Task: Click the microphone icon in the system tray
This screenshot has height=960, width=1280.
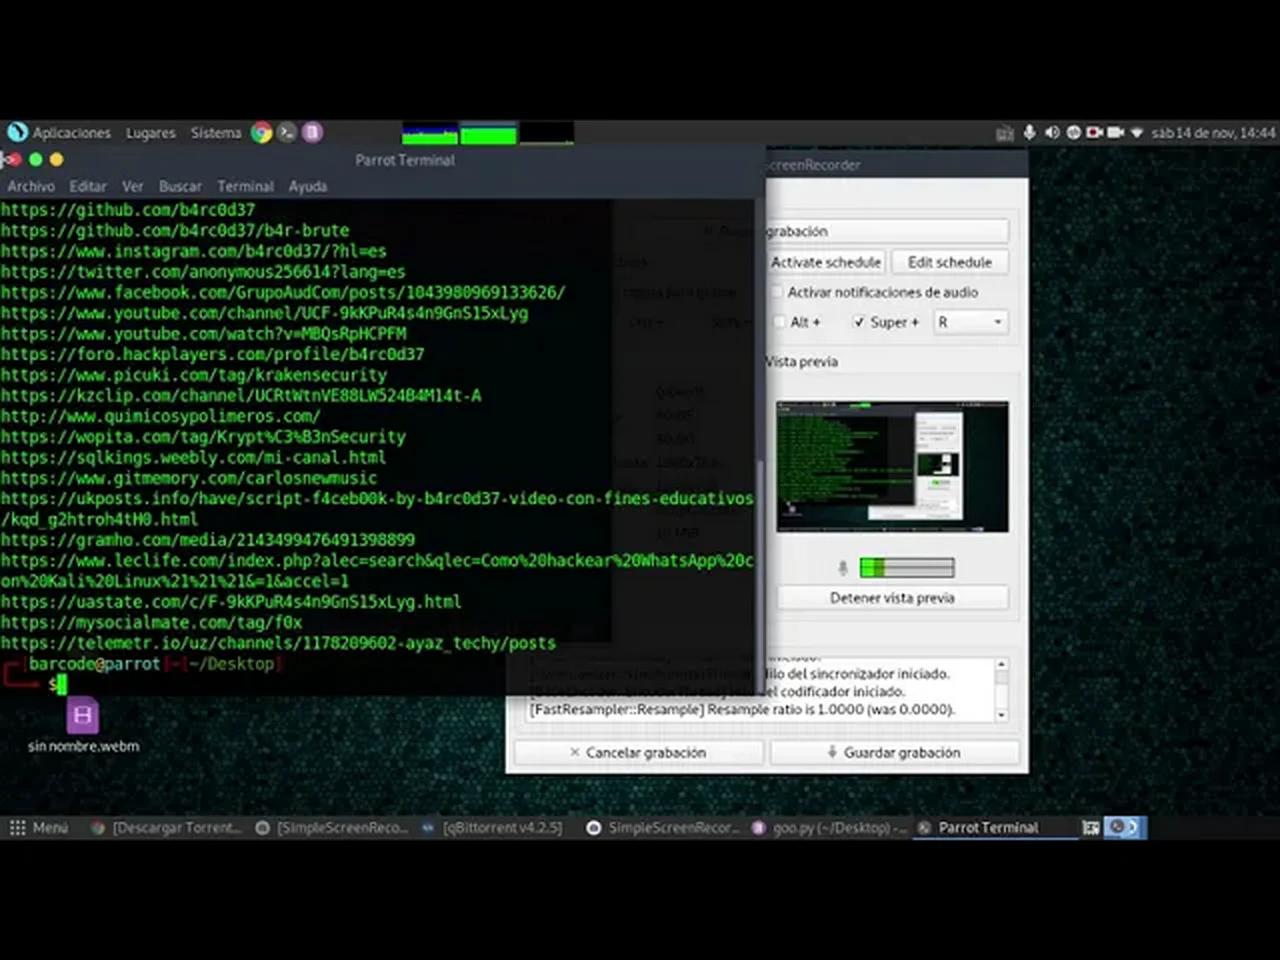Action: [x=1029, y=132]
